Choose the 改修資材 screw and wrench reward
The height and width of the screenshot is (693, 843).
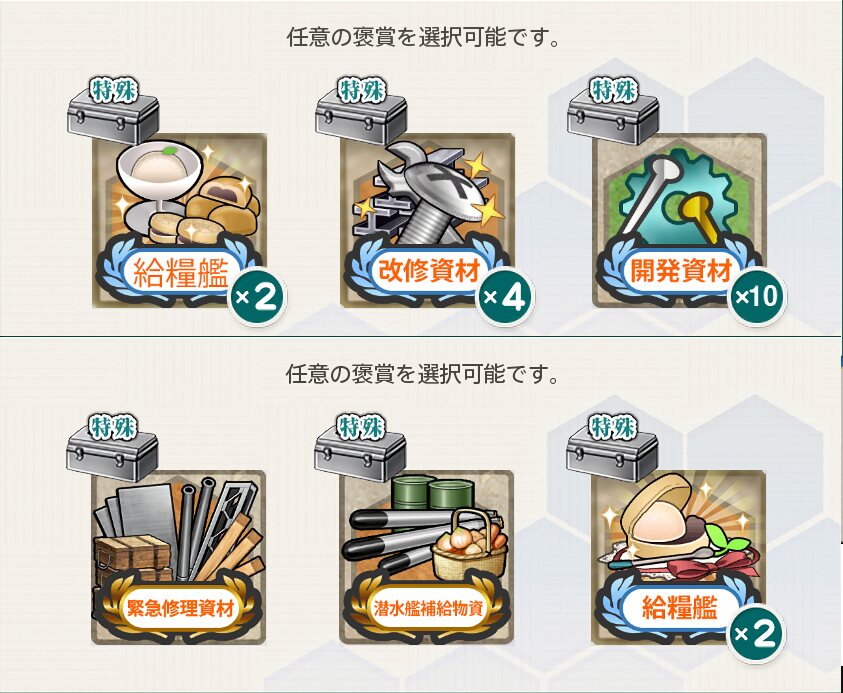pyautogui.click(x=427, y=220)
